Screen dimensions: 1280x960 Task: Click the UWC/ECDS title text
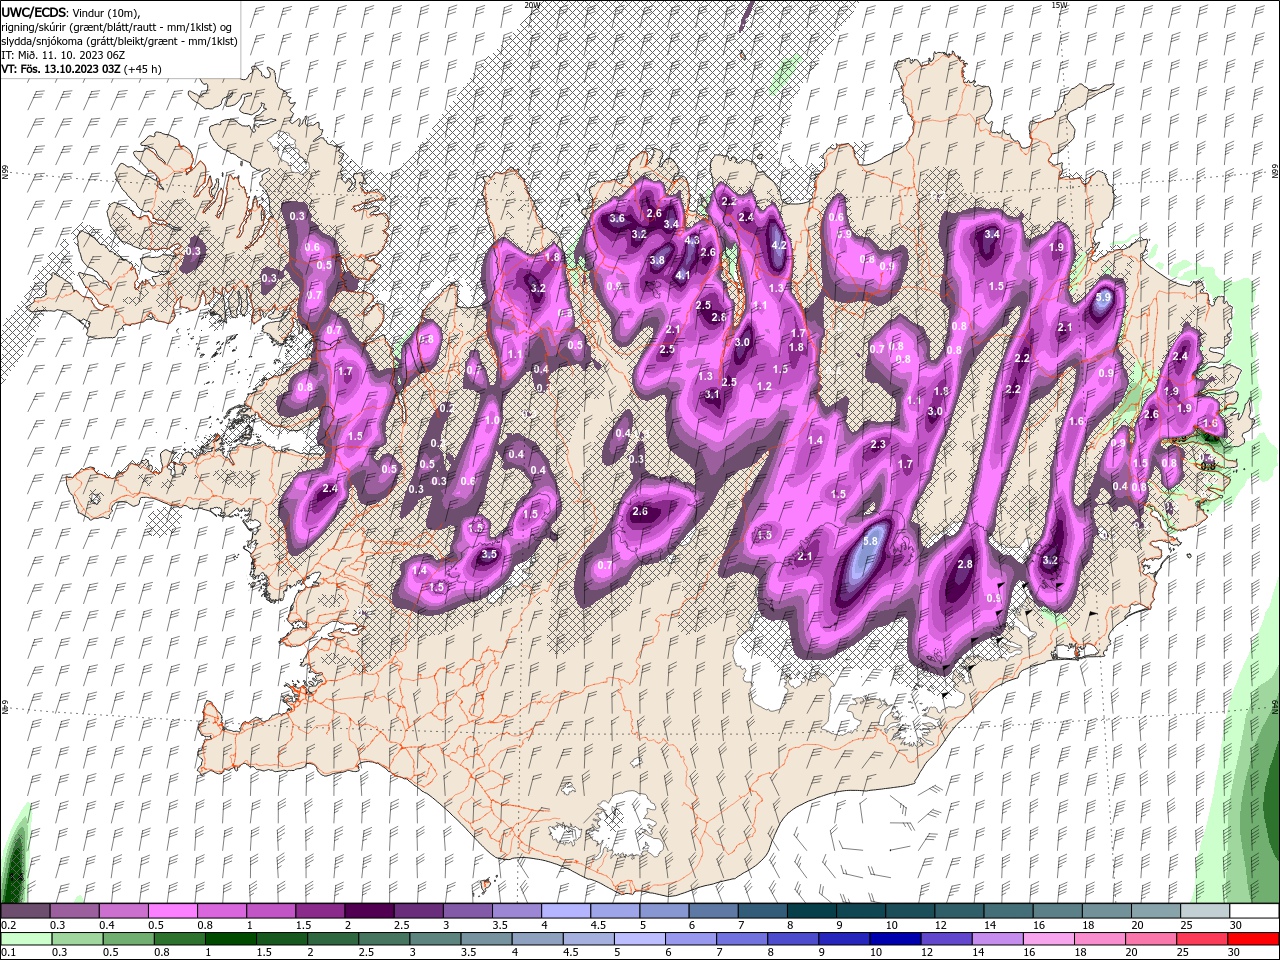pyautogui.click(x=34, y=12)
